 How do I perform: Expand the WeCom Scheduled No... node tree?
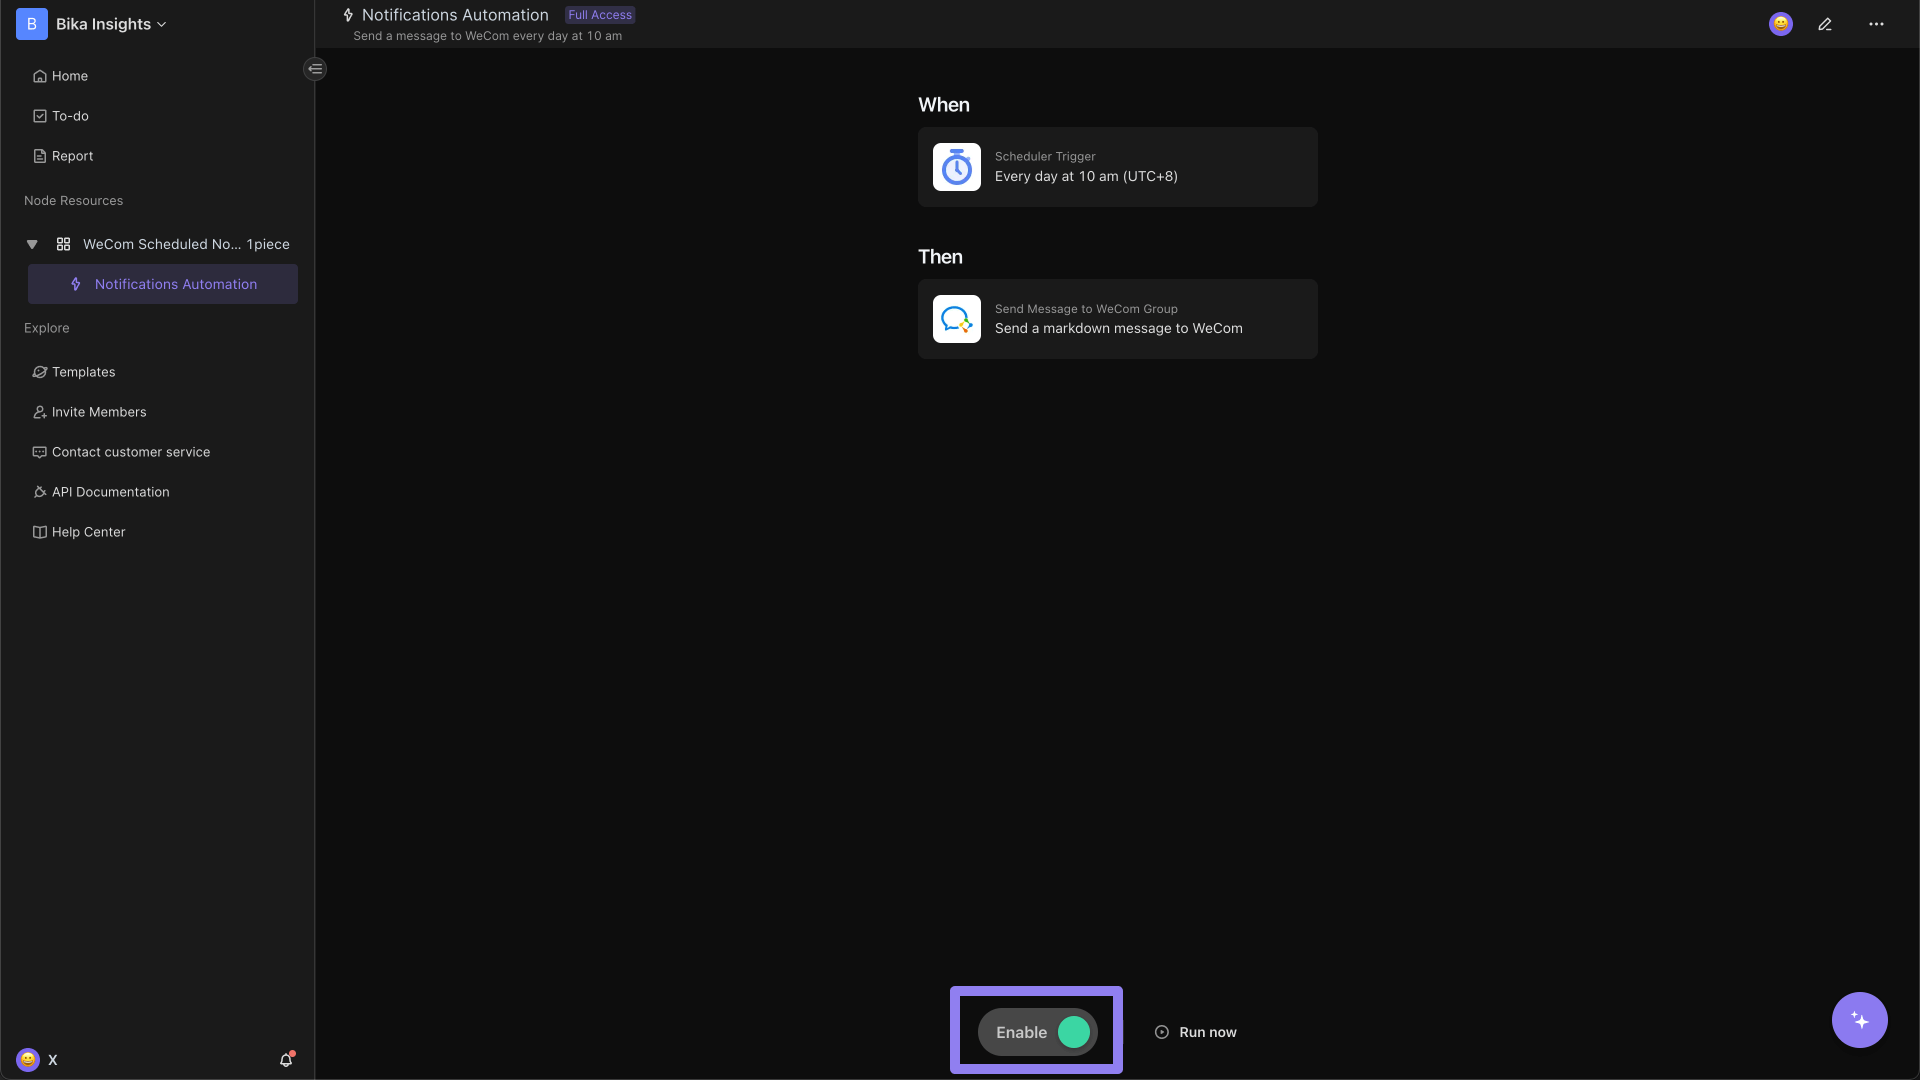[32, 244]
